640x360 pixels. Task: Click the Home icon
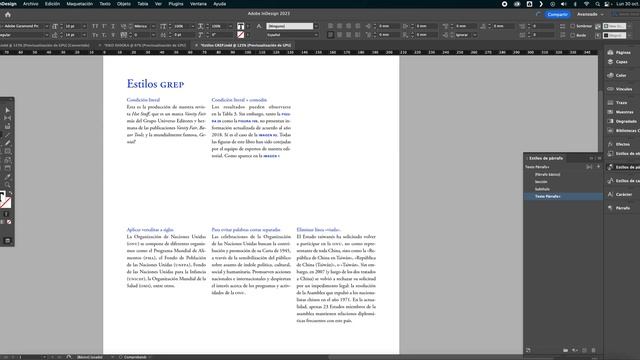tap(8, 14)
